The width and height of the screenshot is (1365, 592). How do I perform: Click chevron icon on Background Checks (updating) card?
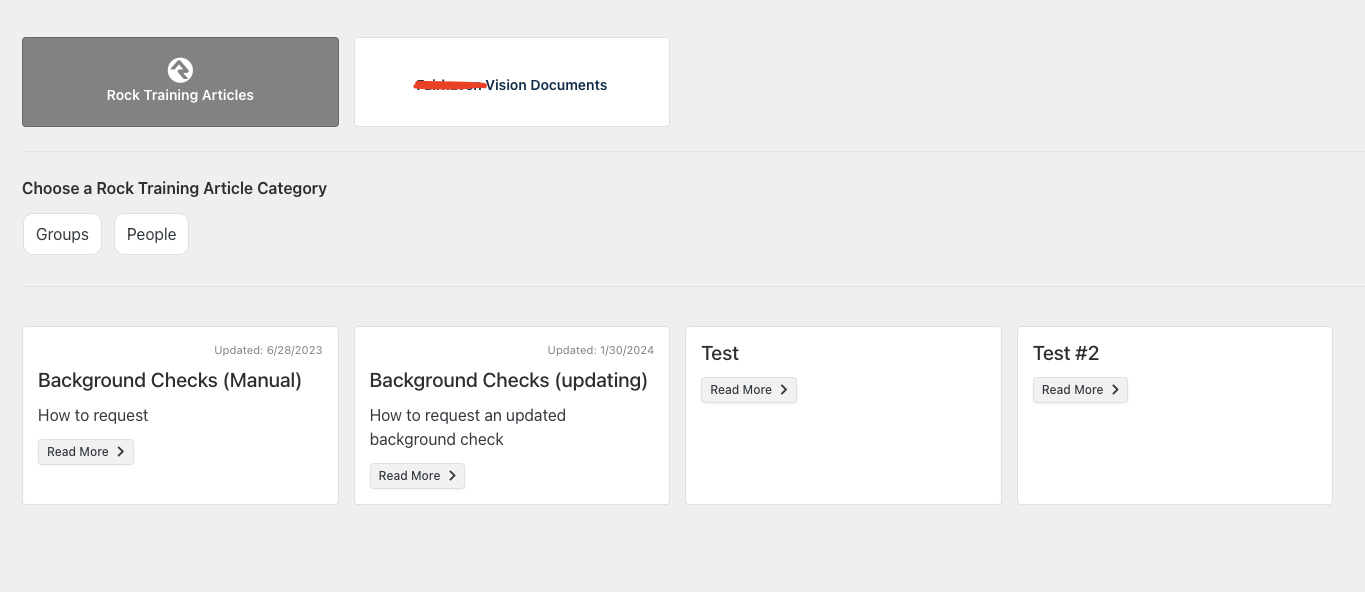452,476
